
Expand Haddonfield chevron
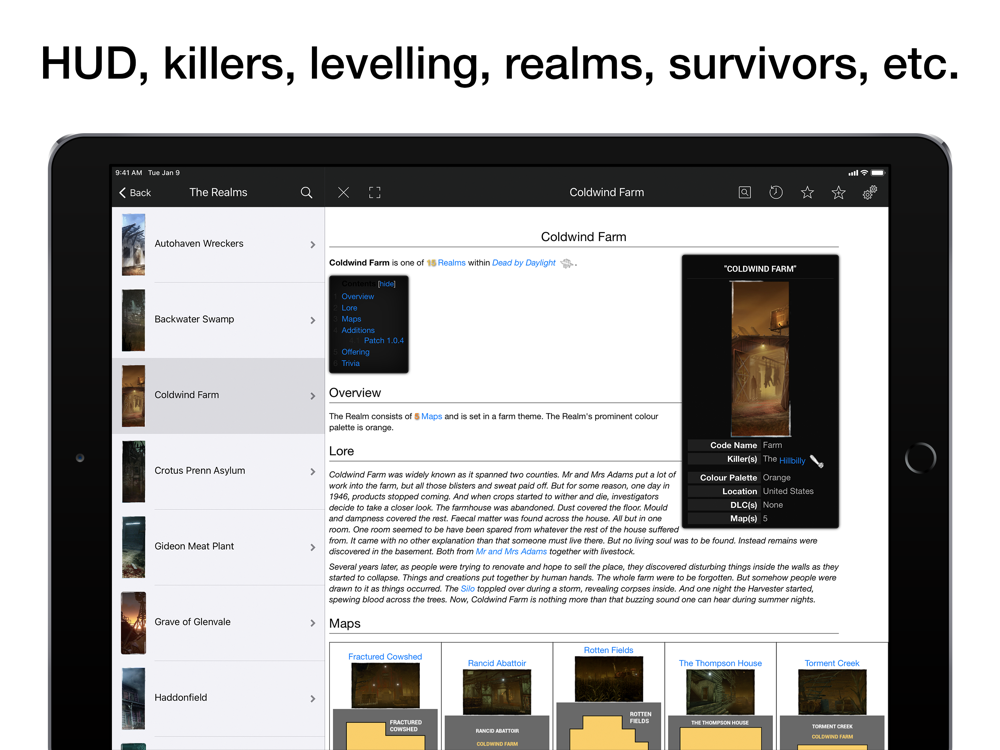(312, 699)
